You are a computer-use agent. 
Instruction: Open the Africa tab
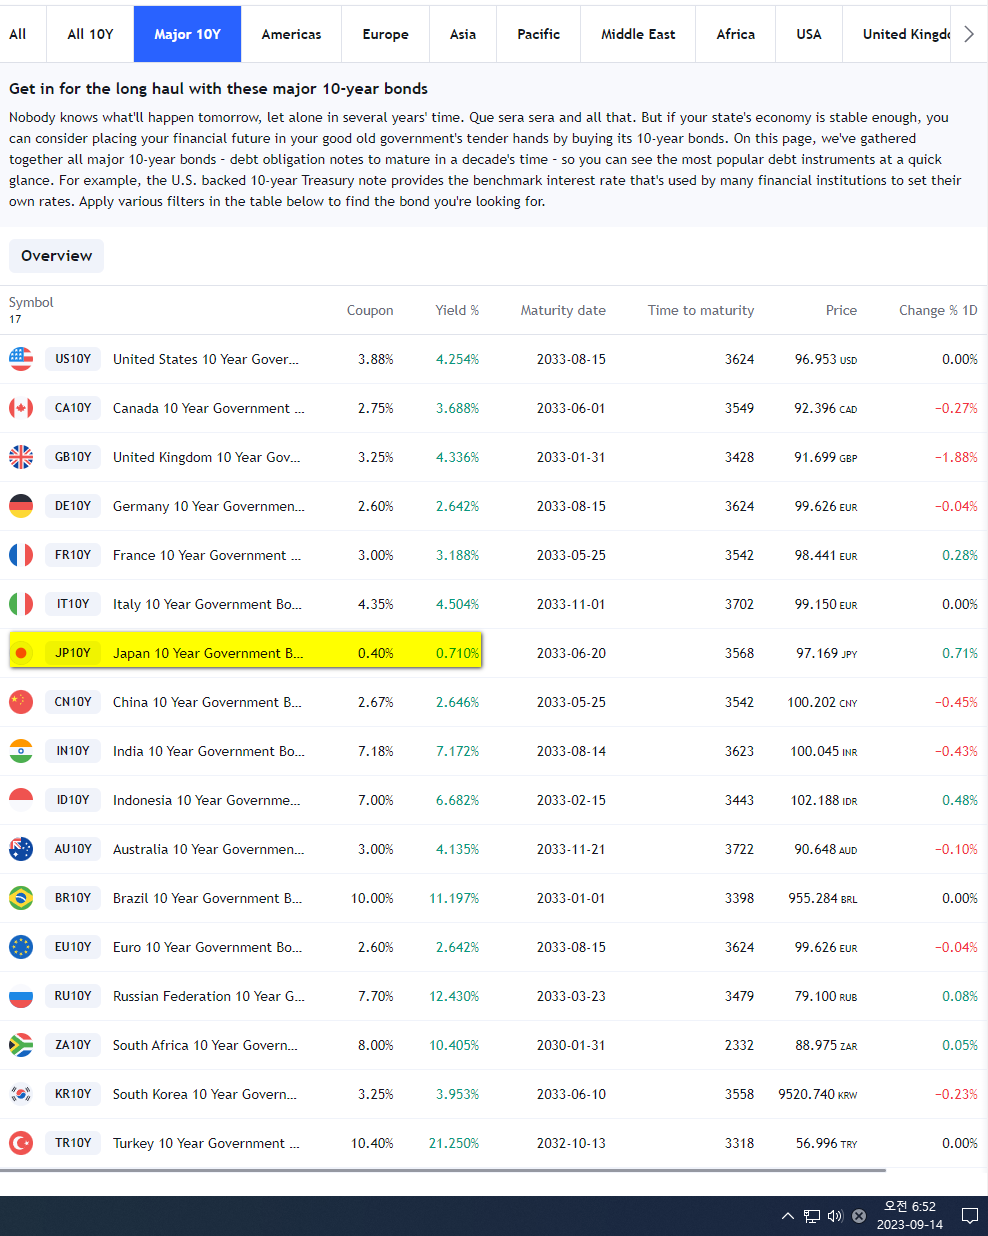736,34
